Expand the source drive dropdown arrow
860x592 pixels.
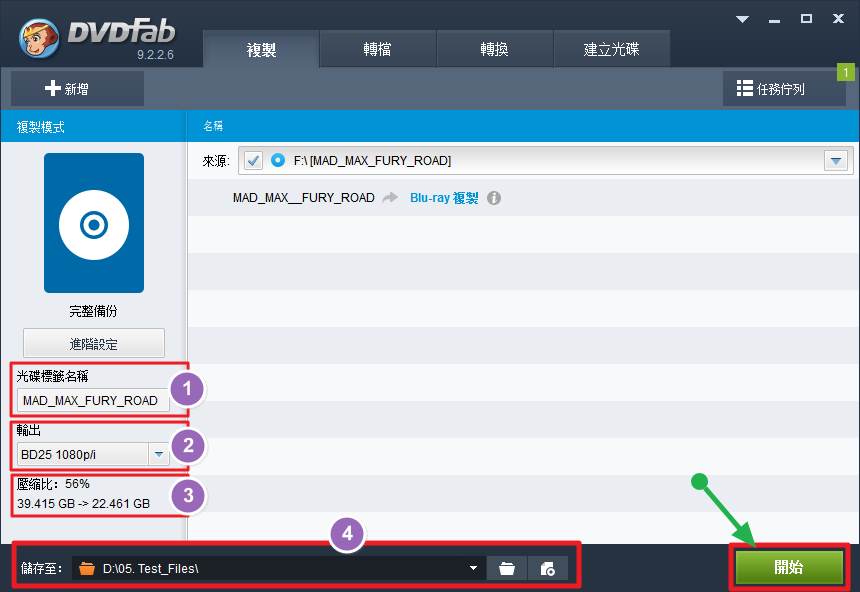[835, 161]
